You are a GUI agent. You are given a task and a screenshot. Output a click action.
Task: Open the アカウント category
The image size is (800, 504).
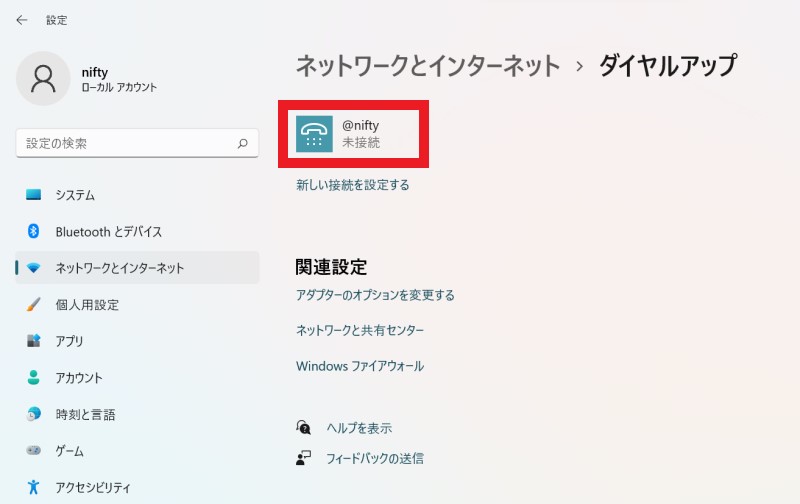point(137,377)
